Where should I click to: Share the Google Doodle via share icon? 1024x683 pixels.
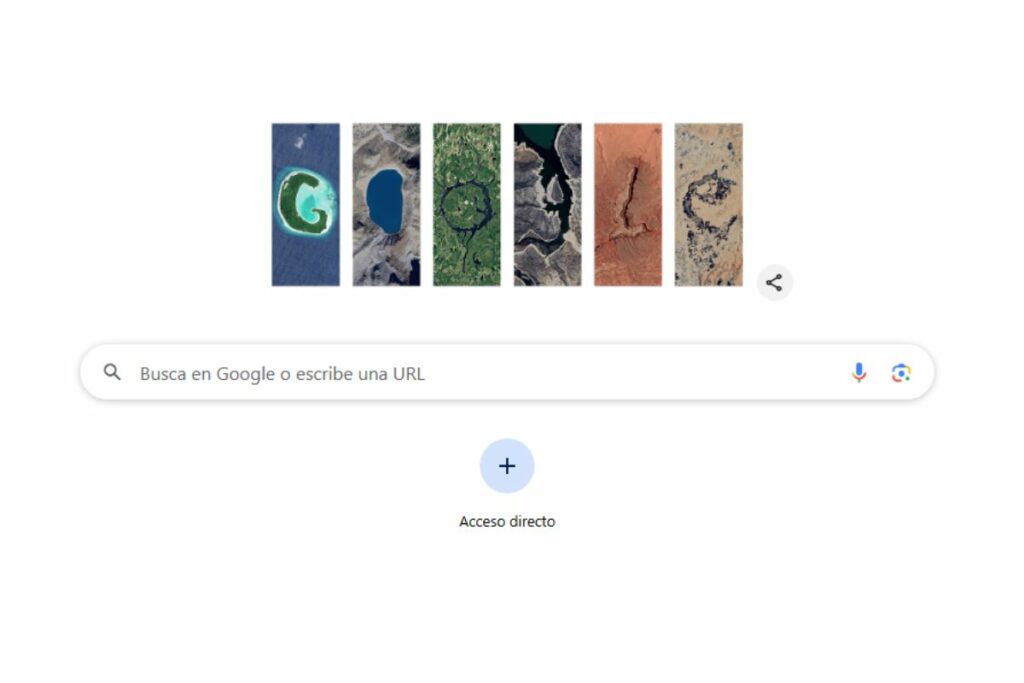pos(774,283)
